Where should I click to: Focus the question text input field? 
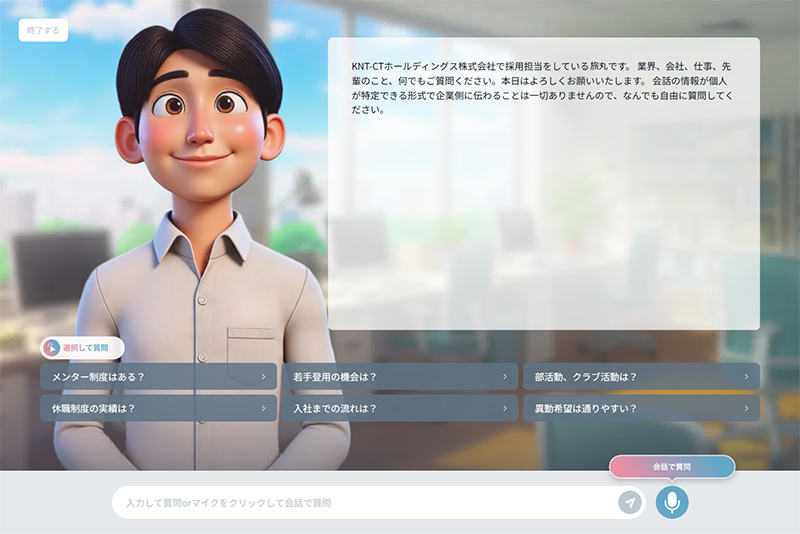click(x=360, y=502)
